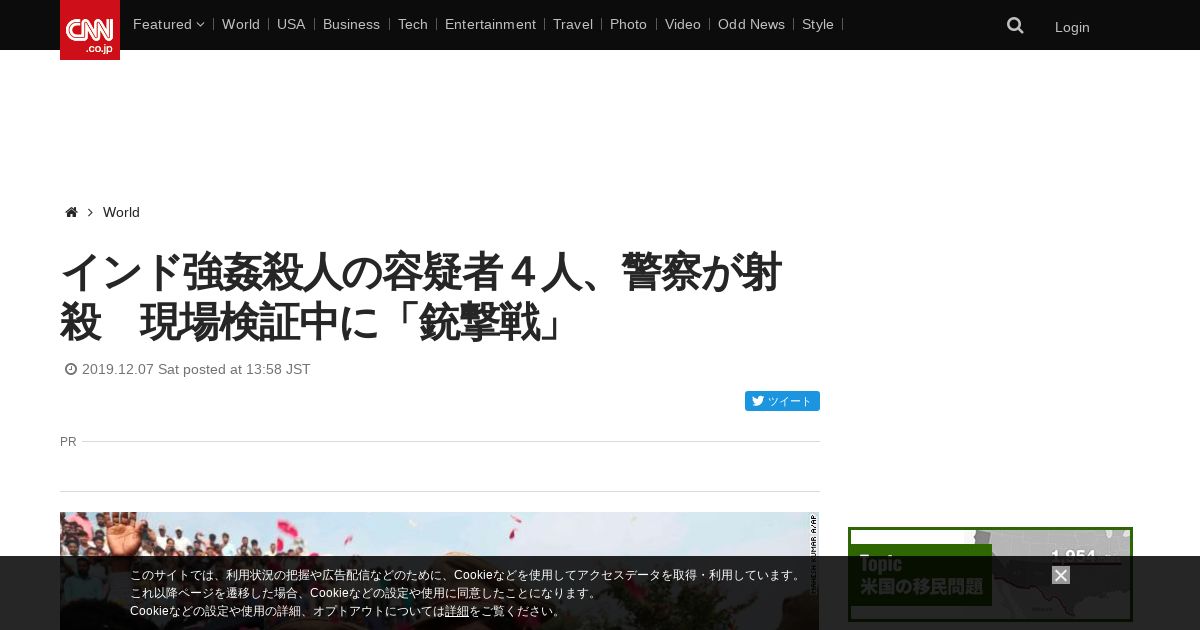This screenshot has height=630, width=1200.
Task: Open the CNN.co.jp logo home
Action: point(90,30)
